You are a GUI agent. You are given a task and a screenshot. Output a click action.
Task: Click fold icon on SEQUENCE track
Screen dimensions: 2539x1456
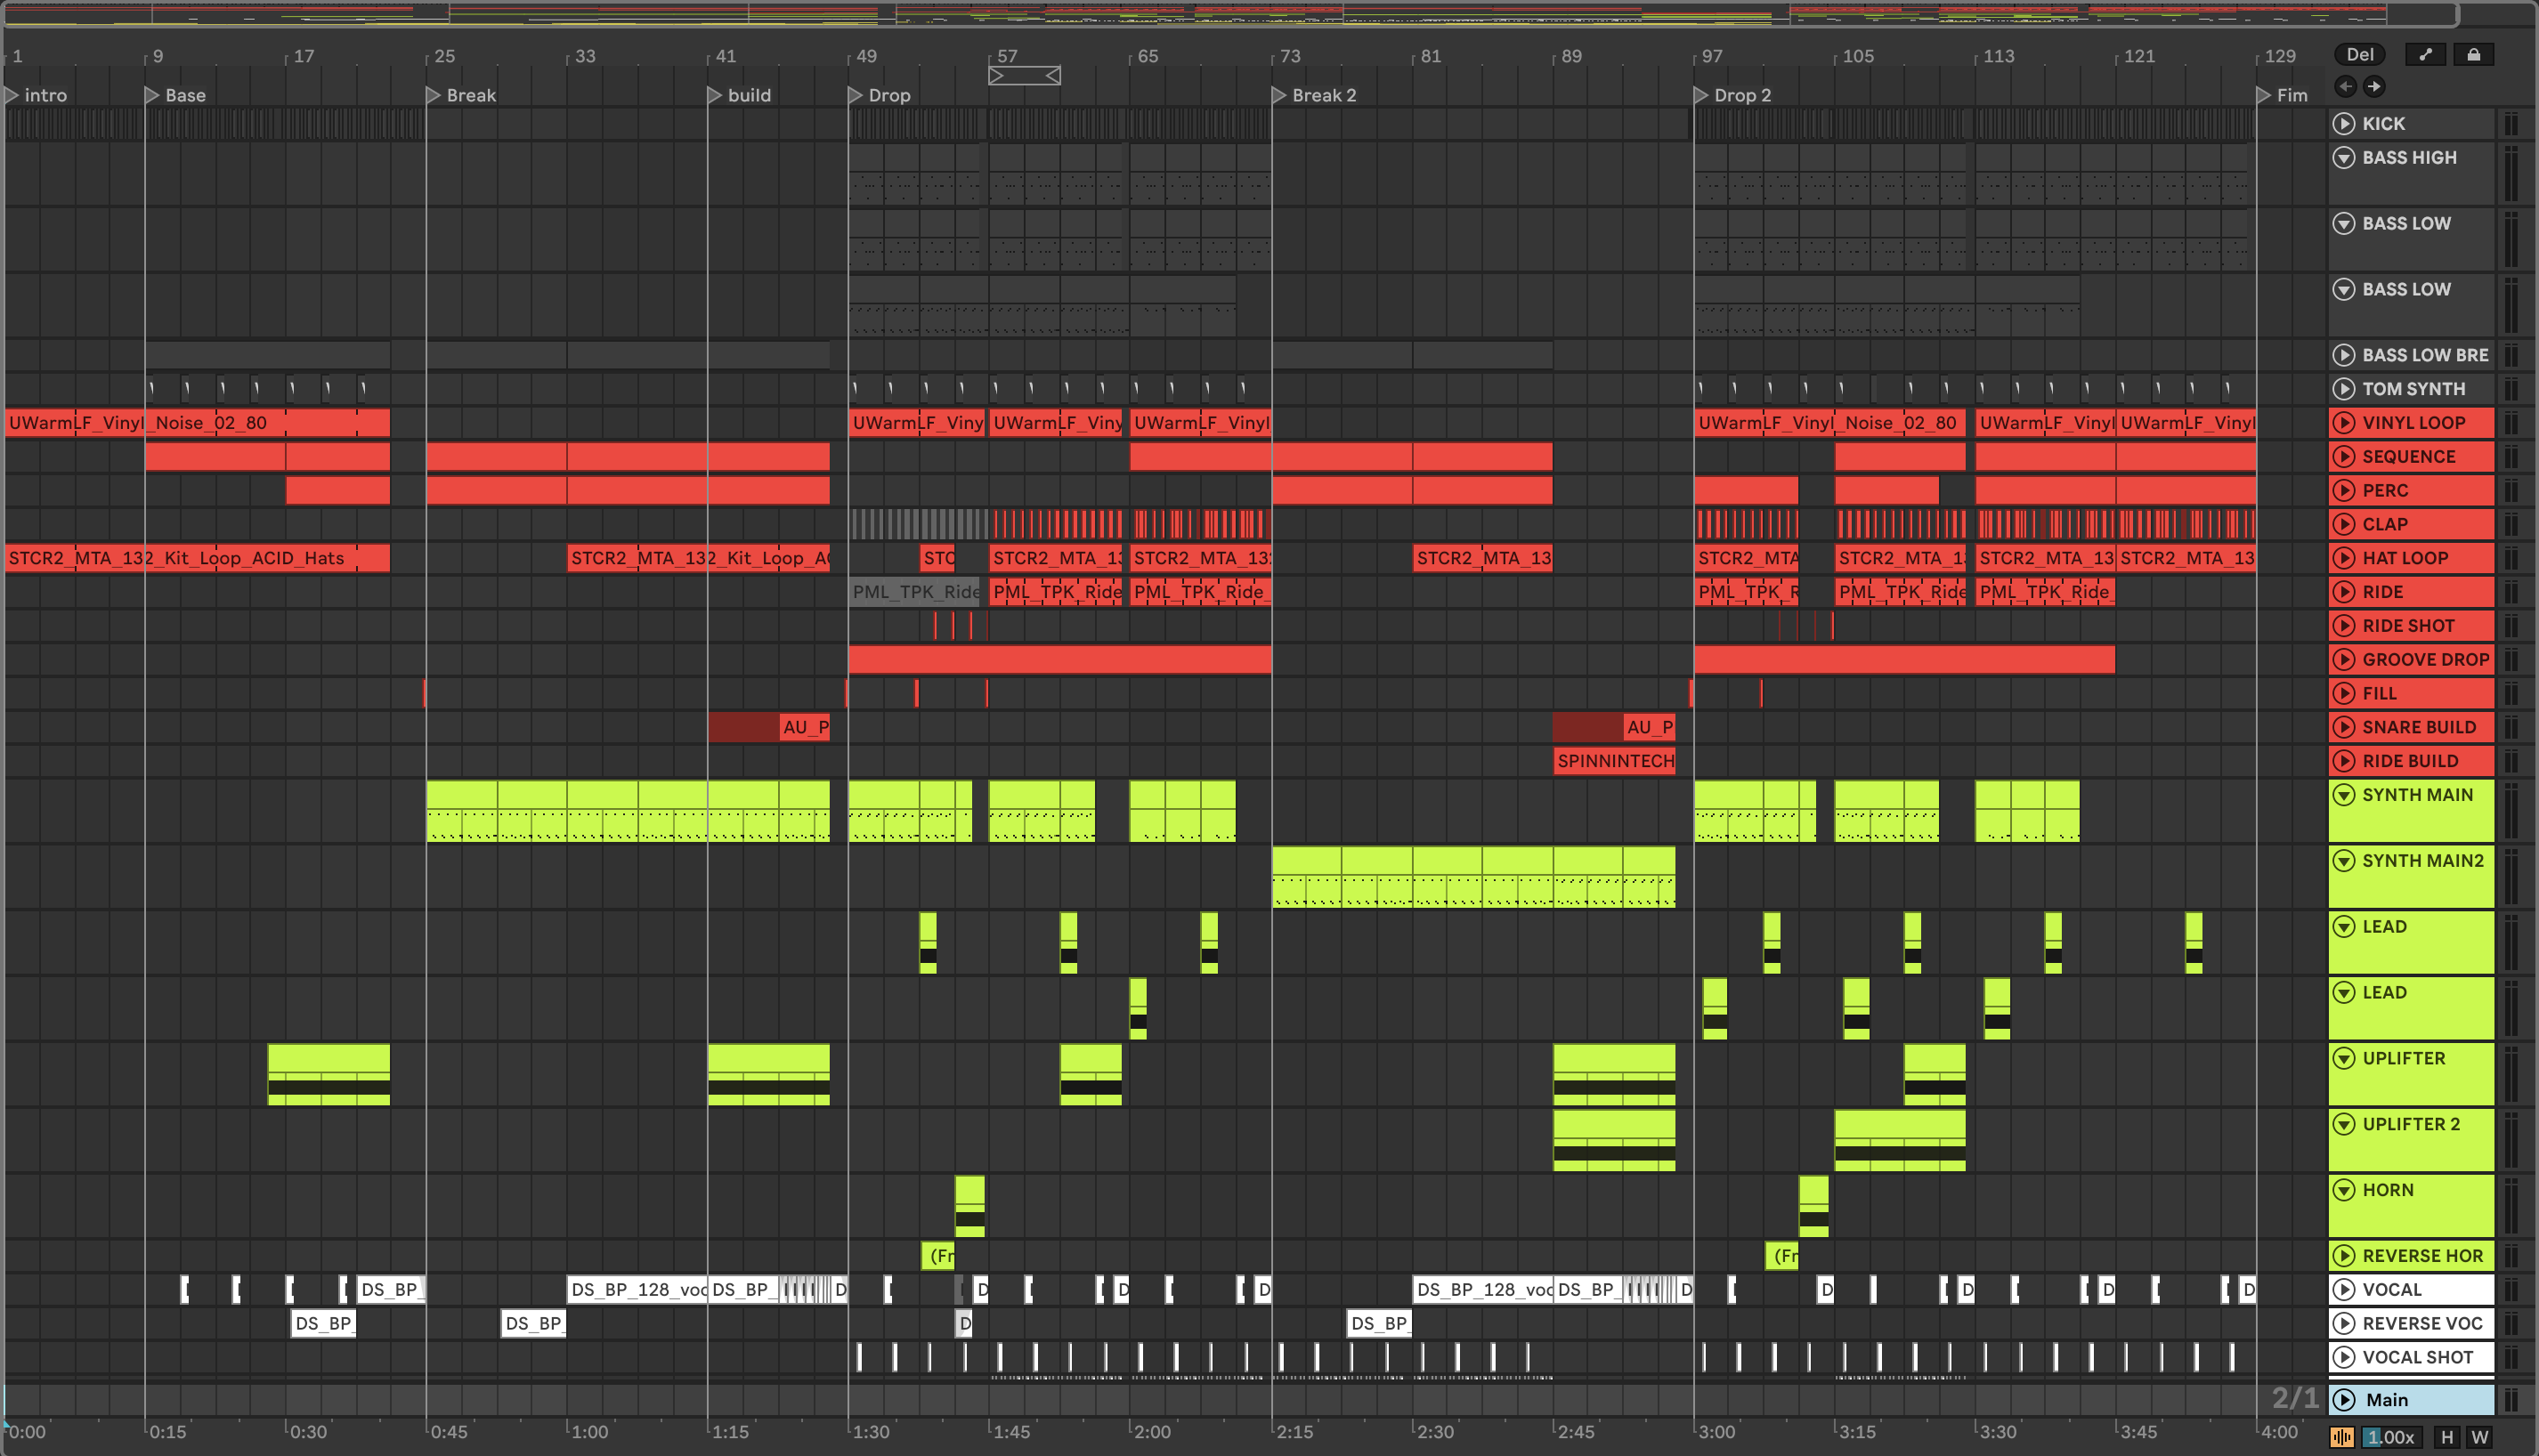coord(2343,457)
